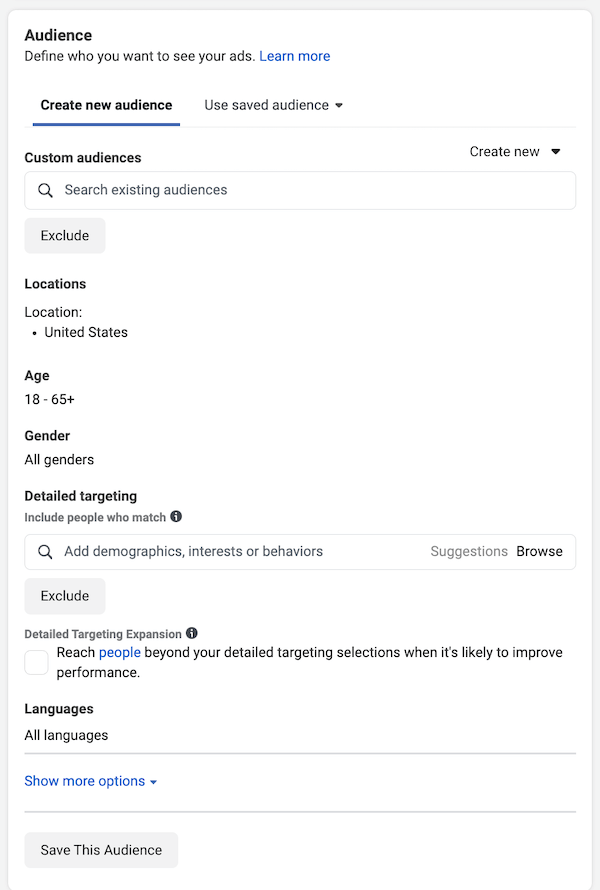
Task: Open the Learn more link
Action: pos(294,56)
